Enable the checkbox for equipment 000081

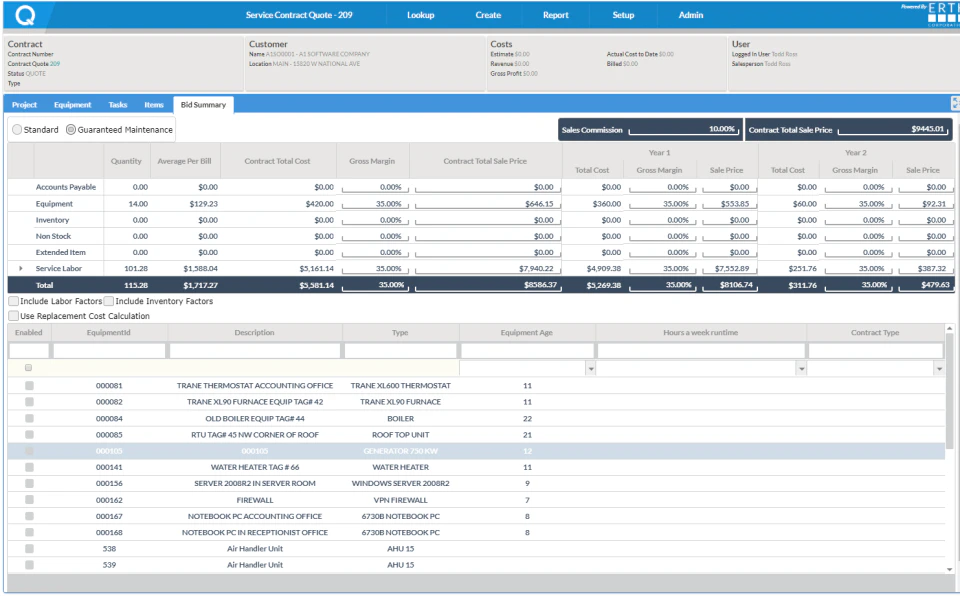tap(28, 385)
